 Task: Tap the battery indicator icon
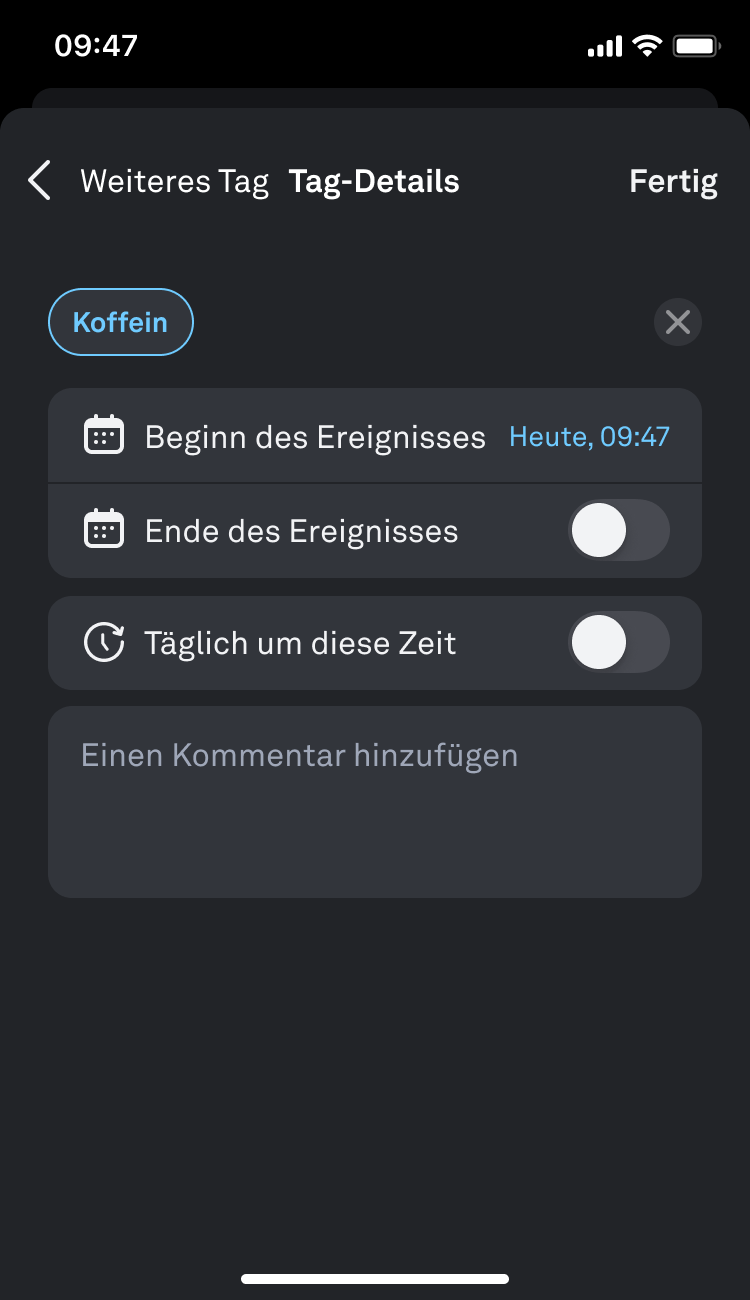697,46
